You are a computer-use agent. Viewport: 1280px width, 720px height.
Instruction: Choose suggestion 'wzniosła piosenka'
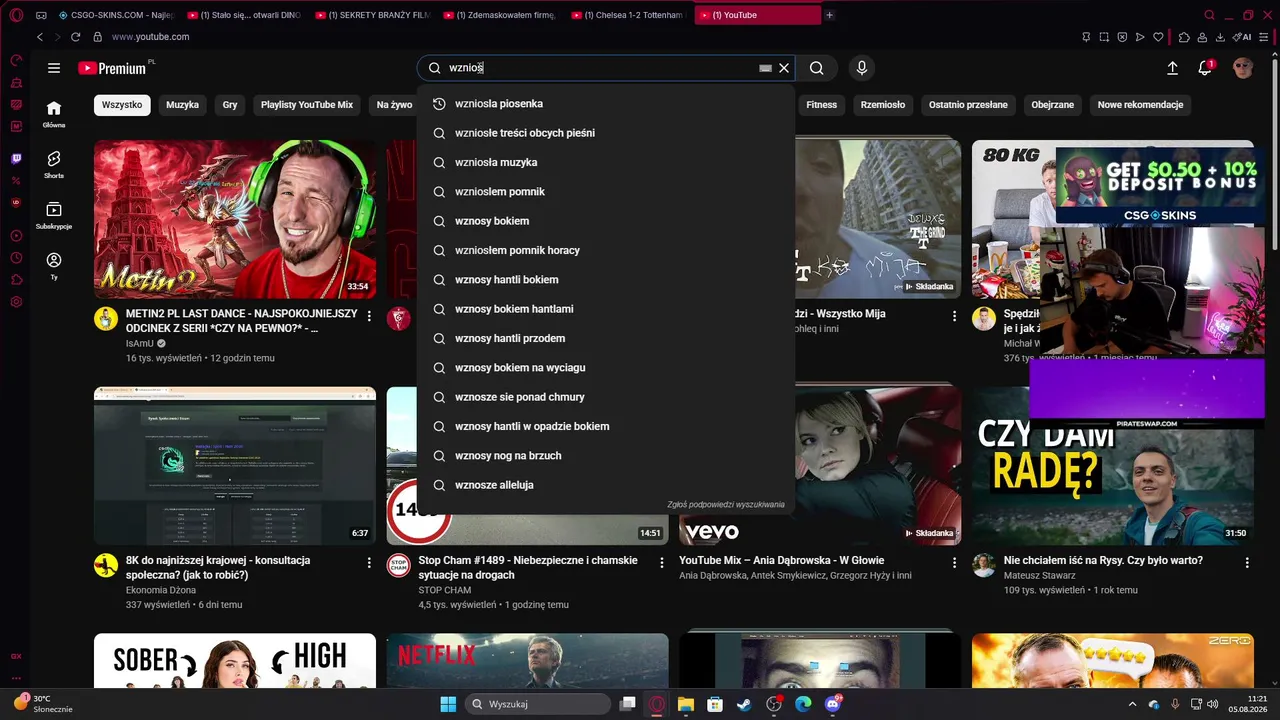606,104
